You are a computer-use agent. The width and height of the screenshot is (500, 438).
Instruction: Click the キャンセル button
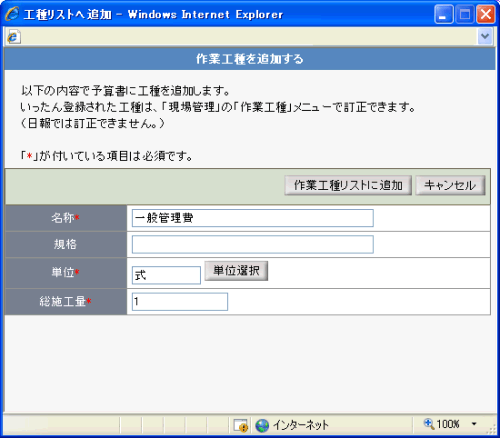[x=450, y=185]
